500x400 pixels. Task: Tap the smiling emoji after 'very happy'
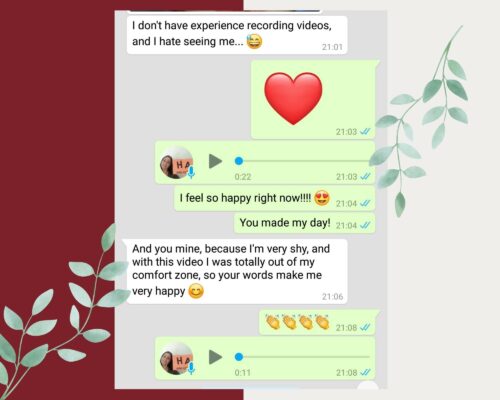pyautogui.click(x=196, y=291)
